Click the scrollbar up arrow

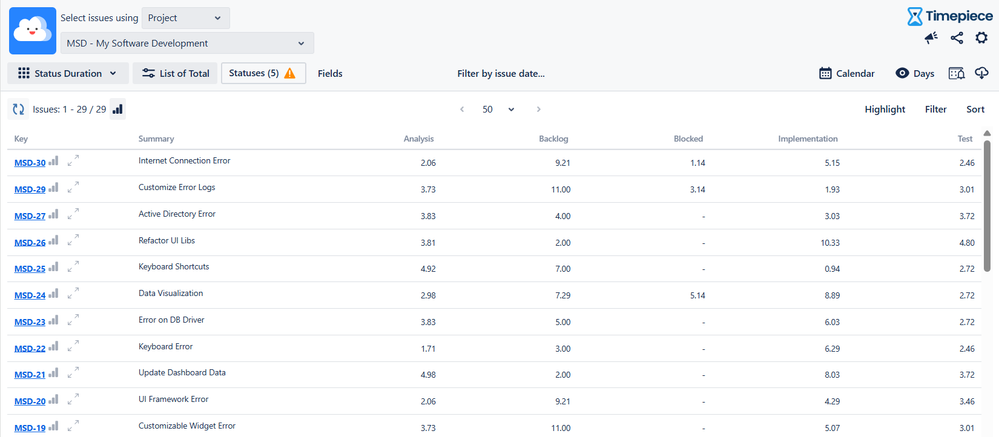tap(988, 133)
